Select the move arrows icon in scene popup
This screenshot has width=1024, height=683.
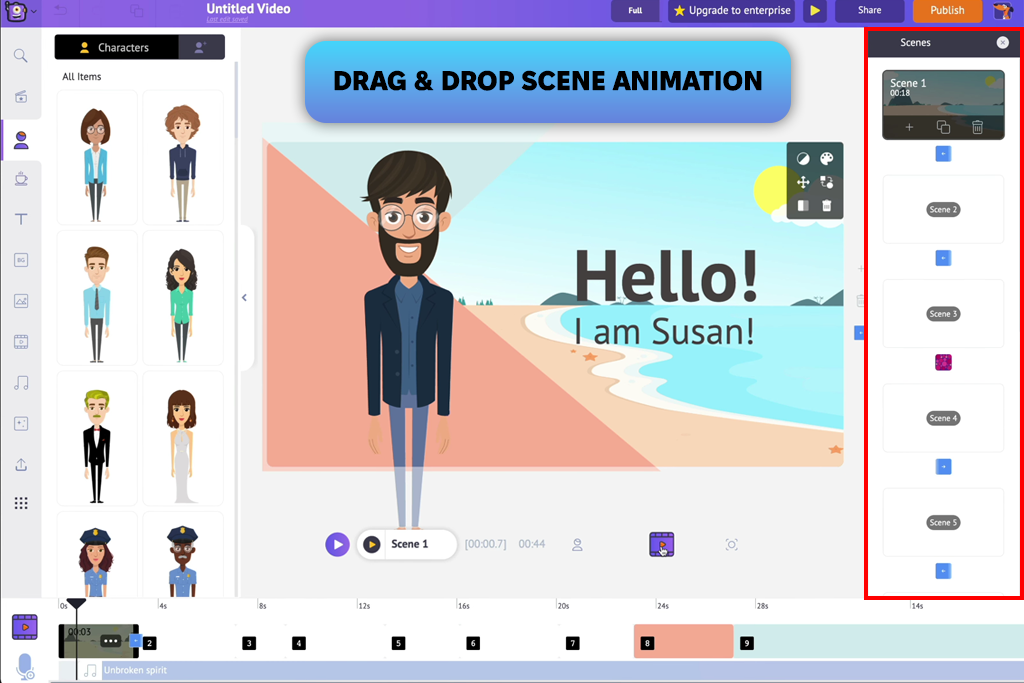803,182
